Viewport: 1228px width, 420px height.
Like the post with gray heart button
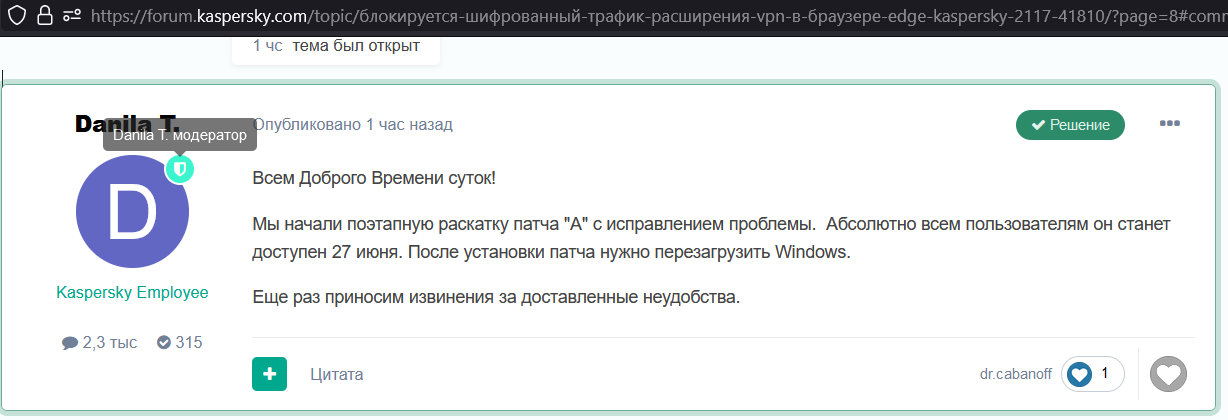[x=1168, y=374]
